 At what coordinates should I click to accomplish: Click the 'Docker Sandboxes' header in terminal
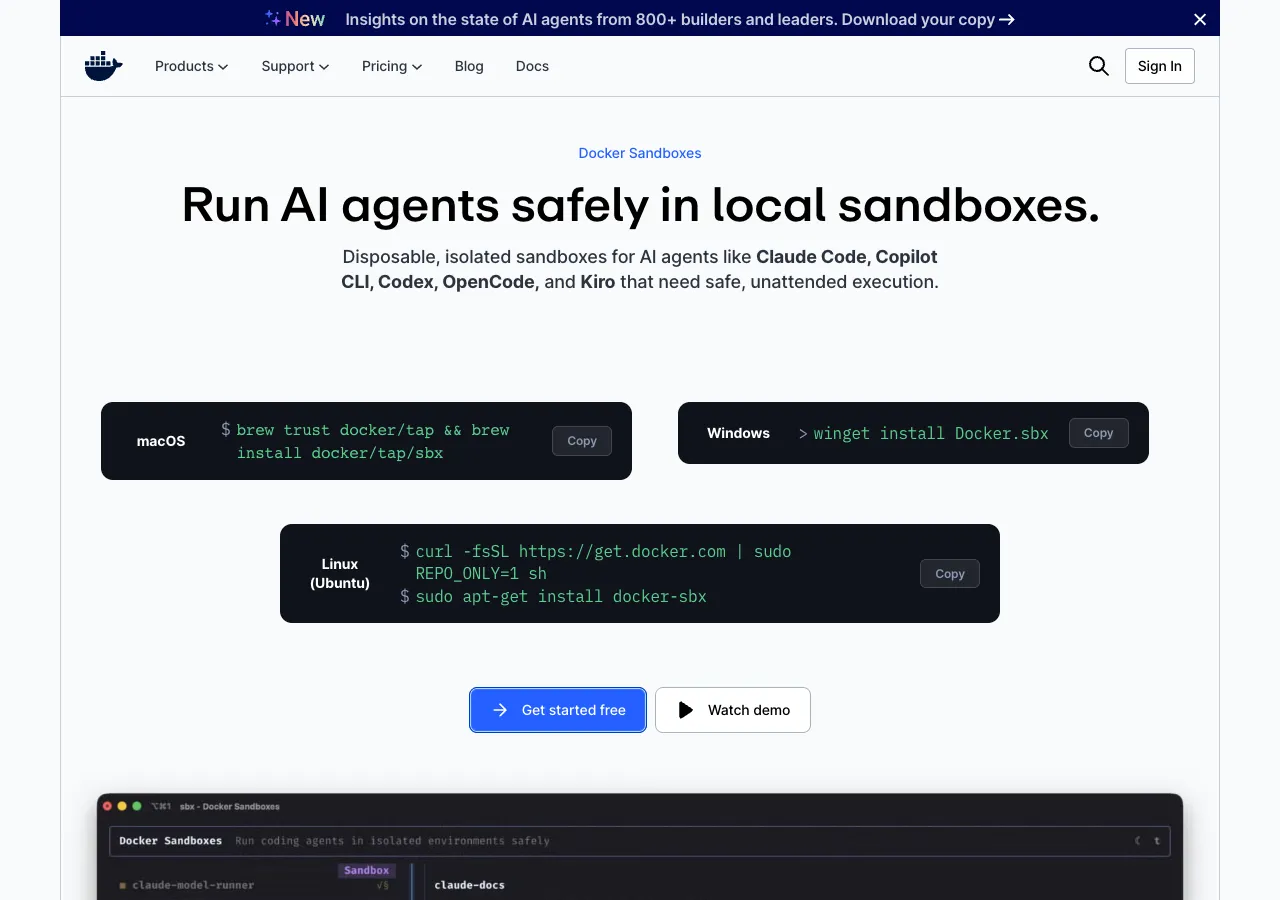click(x=170, y=841)
